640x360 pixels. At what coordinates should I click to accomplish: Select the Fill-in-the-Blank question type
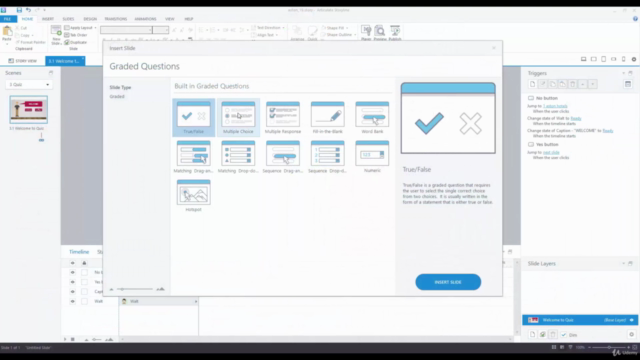point(327,118)
